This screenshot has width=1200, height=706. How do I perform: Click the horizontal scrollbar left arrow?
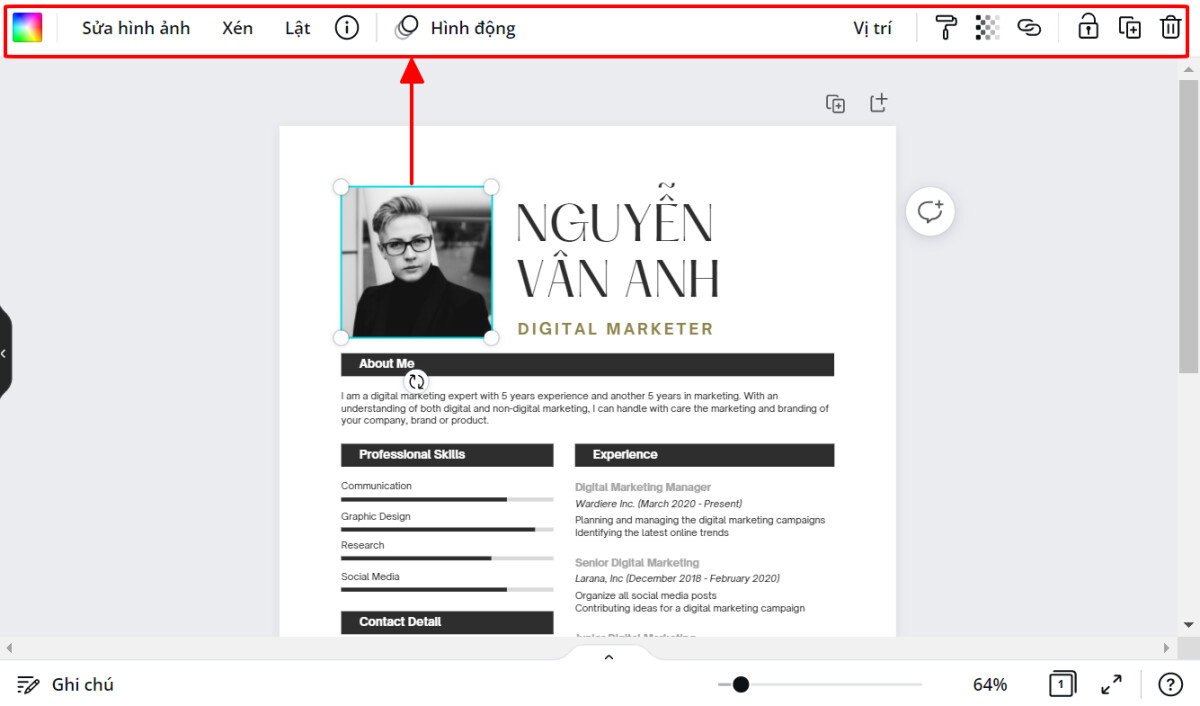(x=9, y=648)
